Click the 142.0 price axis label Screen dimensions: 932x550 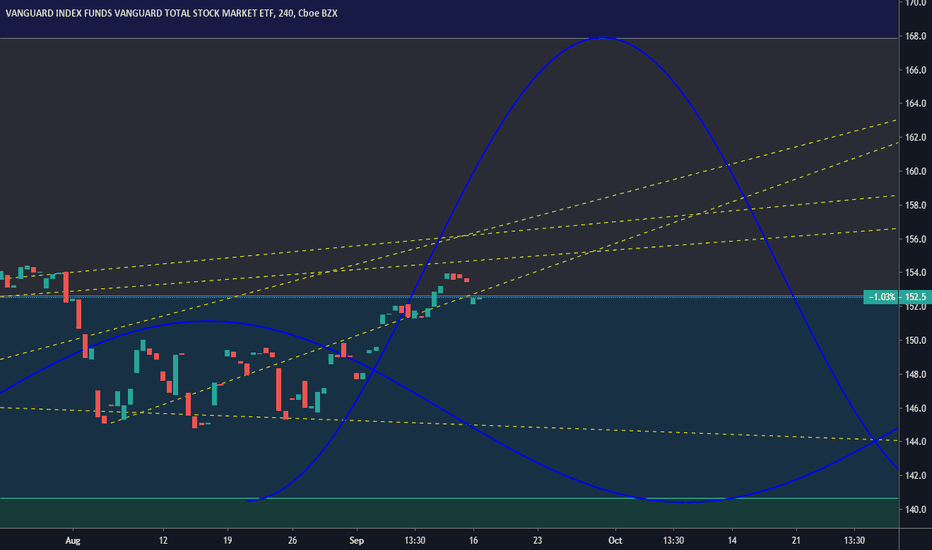click(915, 476)
